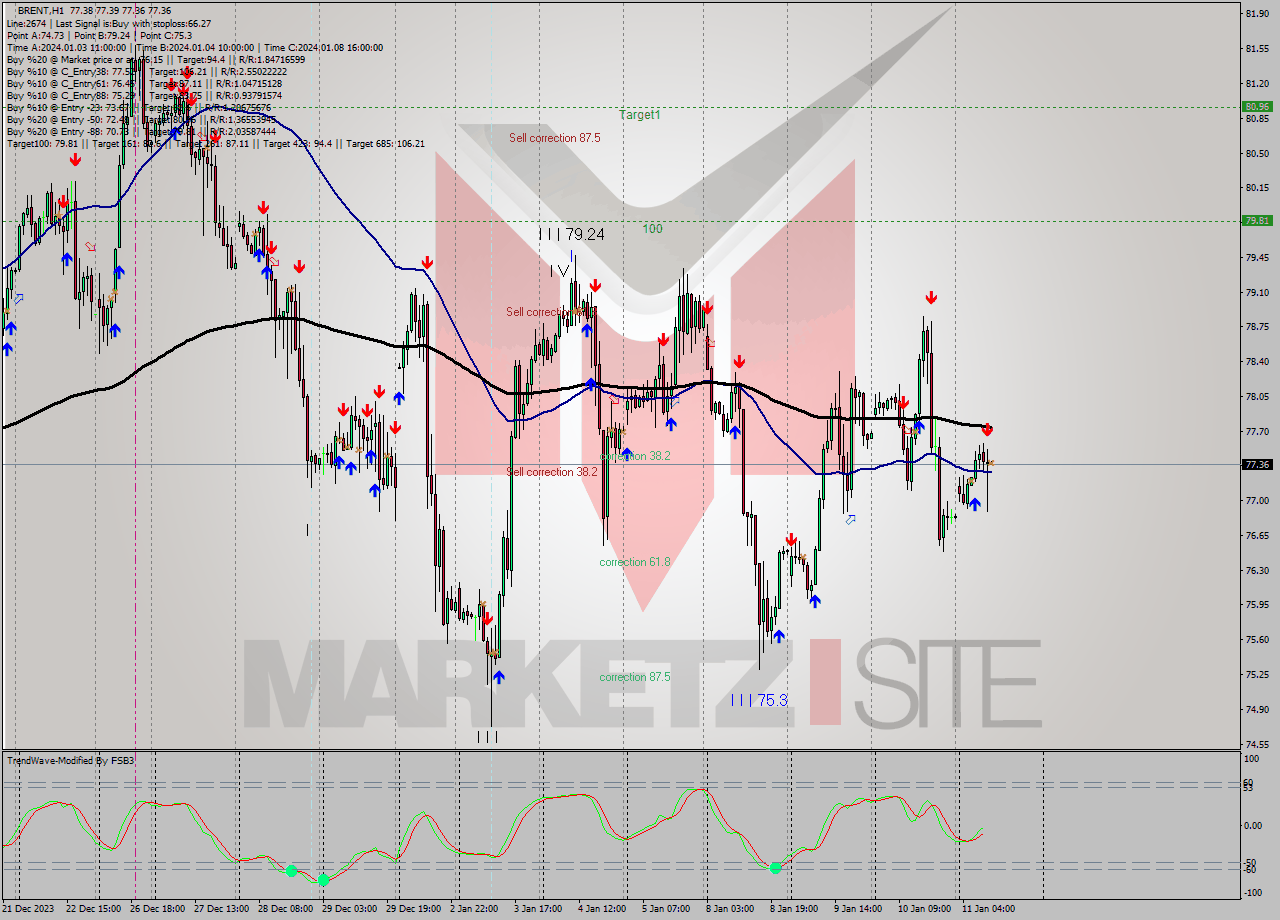Image resolution: width=1280 pixels, height=920 pixels.
Task: Click the indicator scale value 0.00
Action: (x=1254, y=826)
